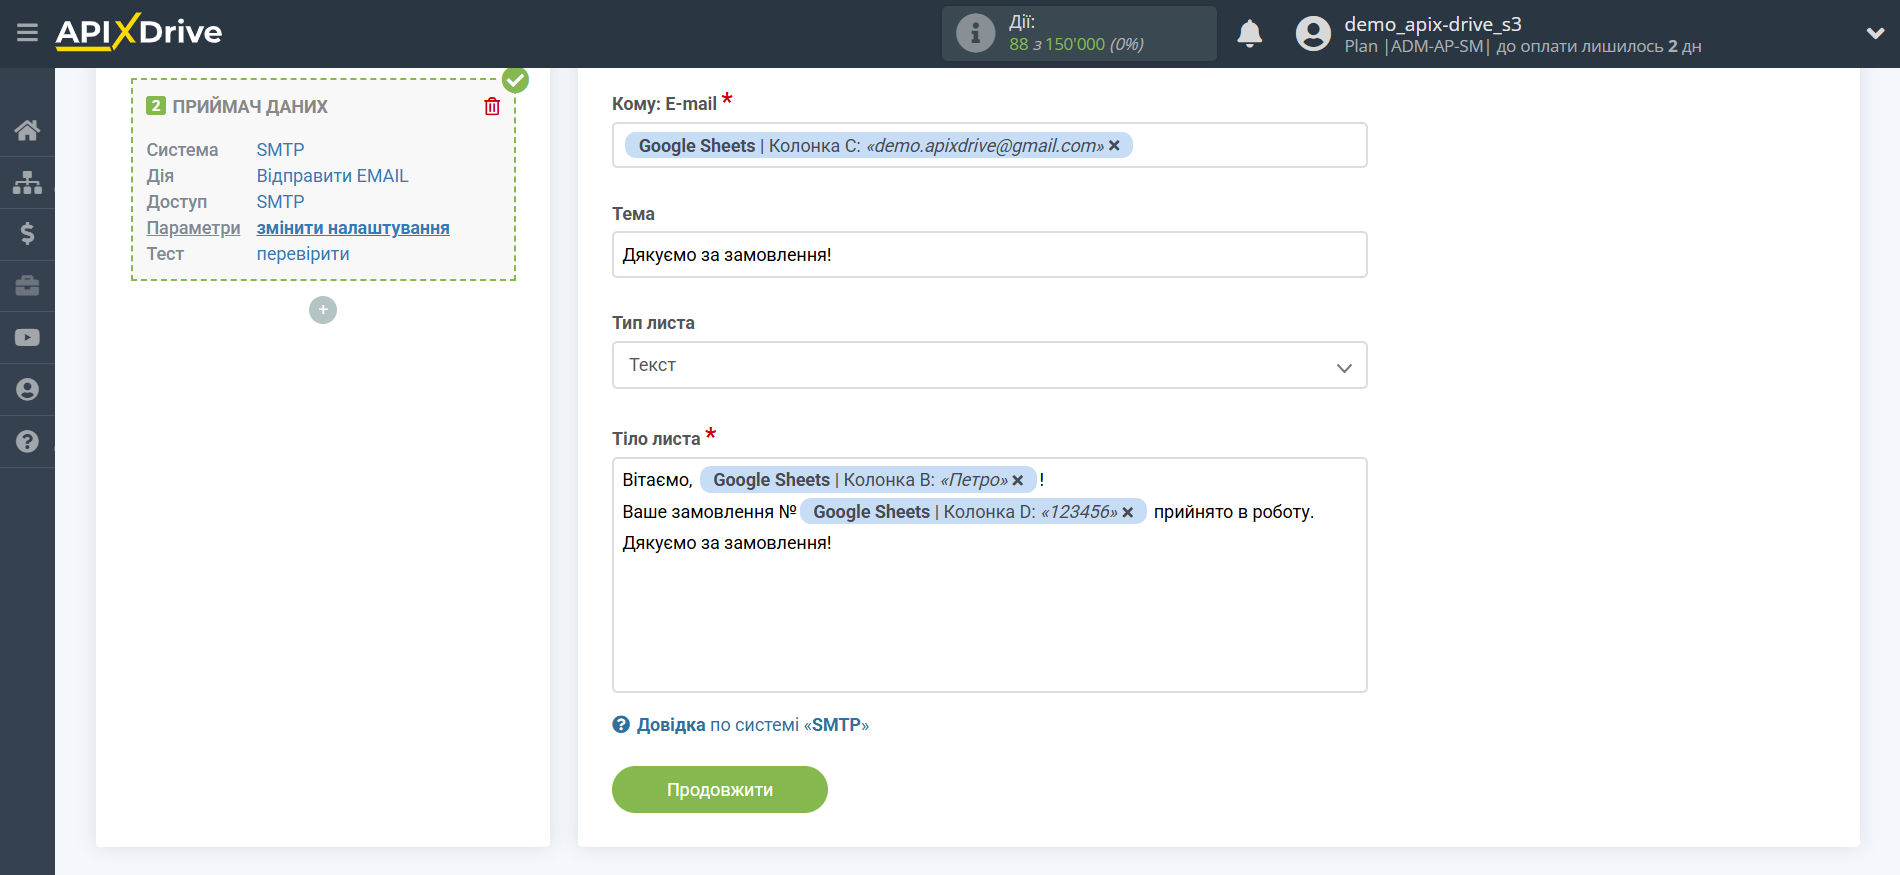This screenshot has width=1900, height=875.
Task: Open the hamburger menu
Action: click(x=27, y=33)
